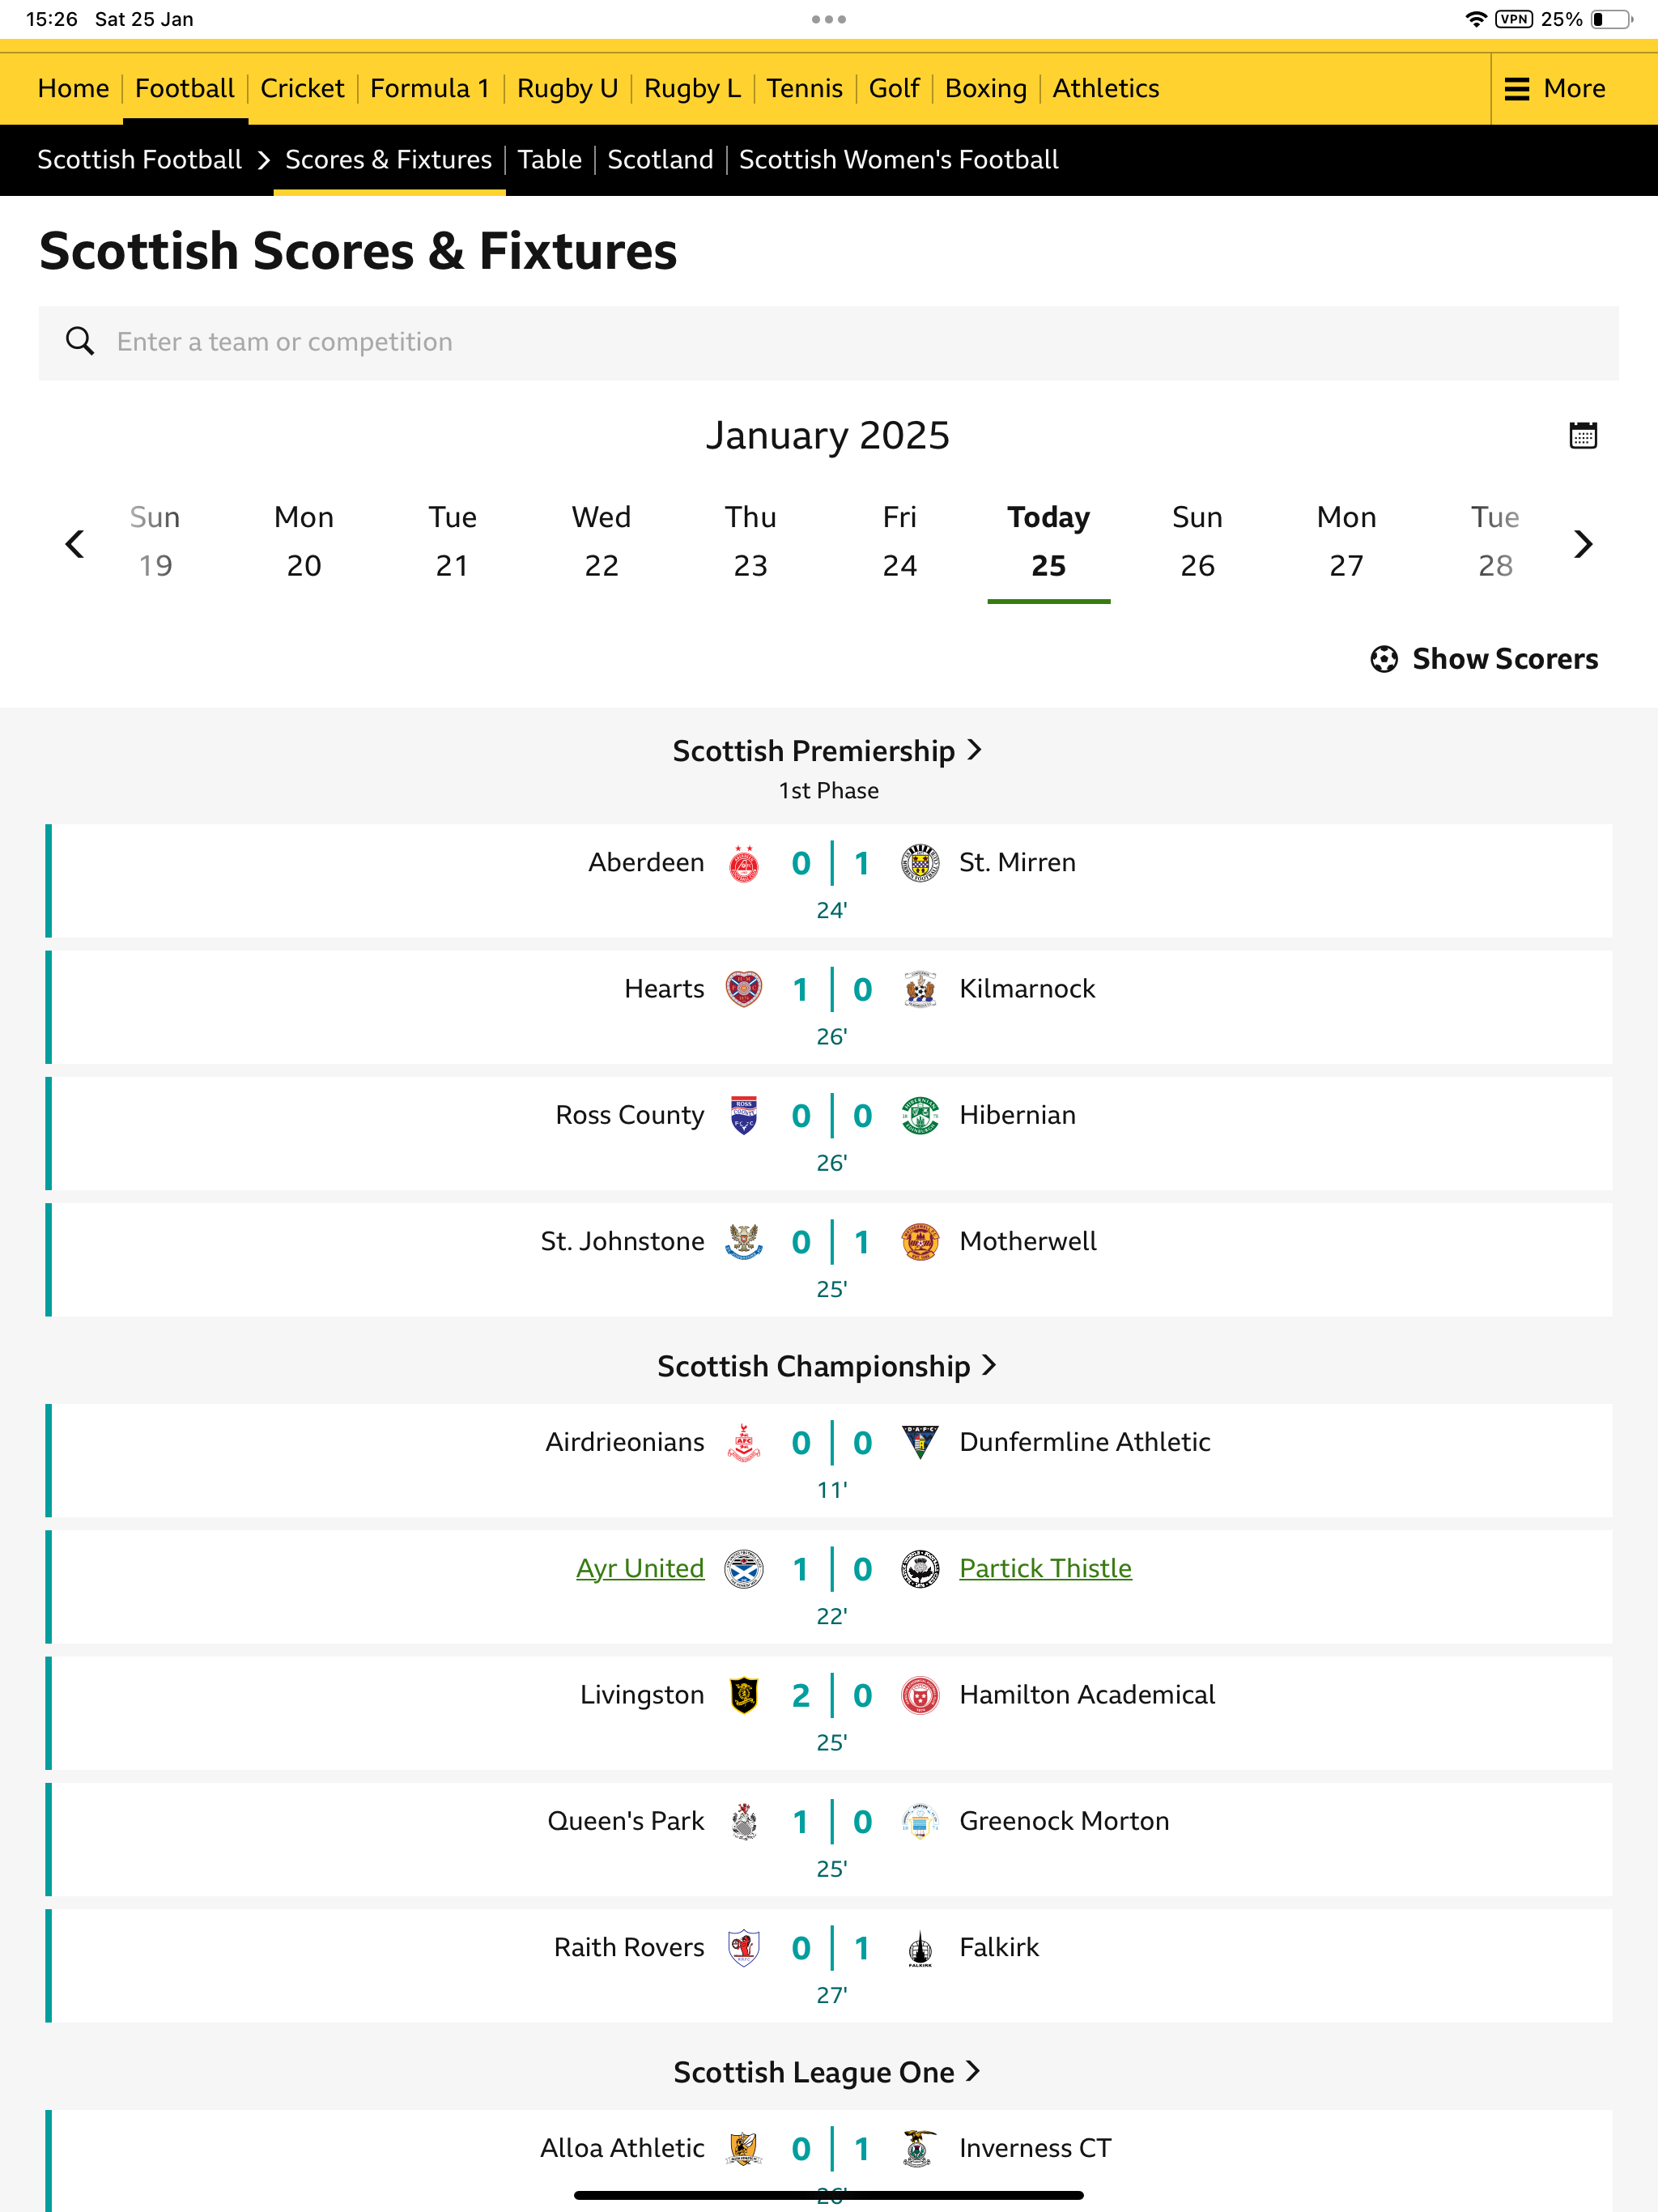Viewport: 1658px width, 2212px height.
Task: Toggle Show Scorers on
Action: [x=1484, y=659]
